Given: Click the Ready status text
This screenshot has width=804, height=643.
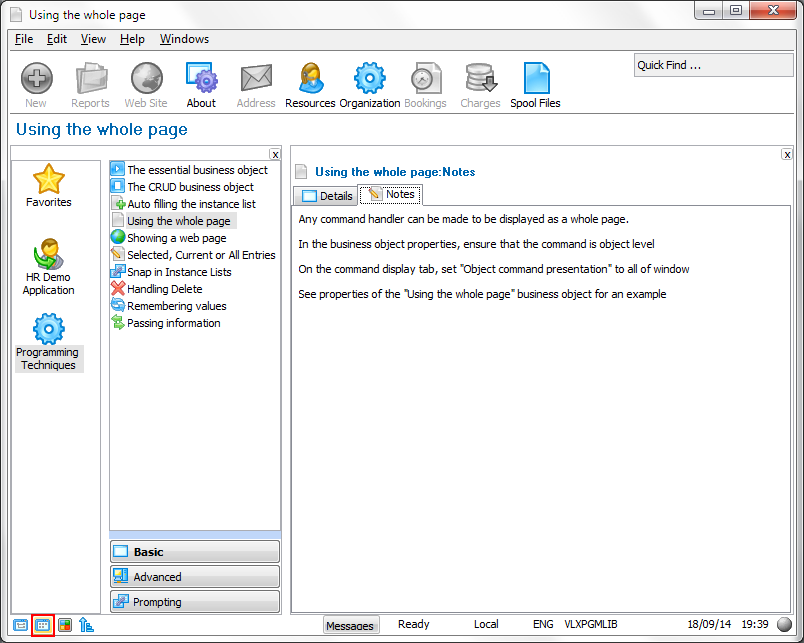Looking at the screenshot, I should [x=414, y=624].
